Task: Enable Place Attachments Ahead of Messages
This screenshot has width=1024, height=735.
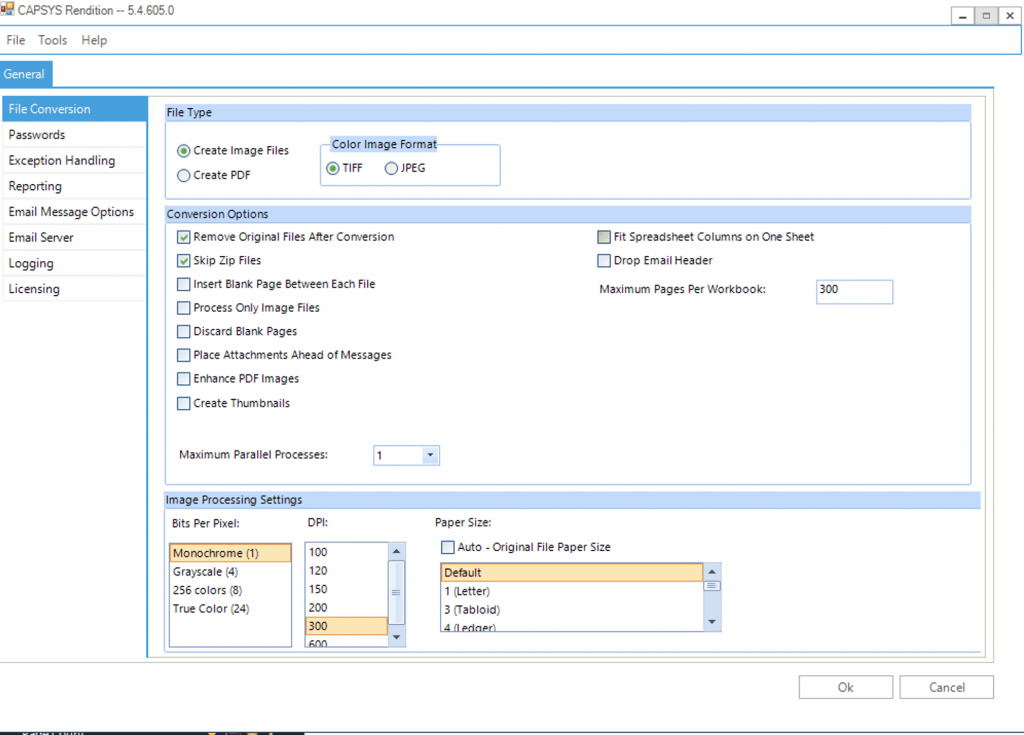Action: (184, 355)
